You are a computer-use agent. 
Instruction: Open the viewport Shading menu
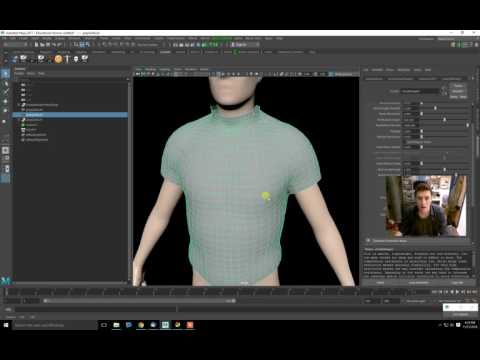(x=151, y=69)
